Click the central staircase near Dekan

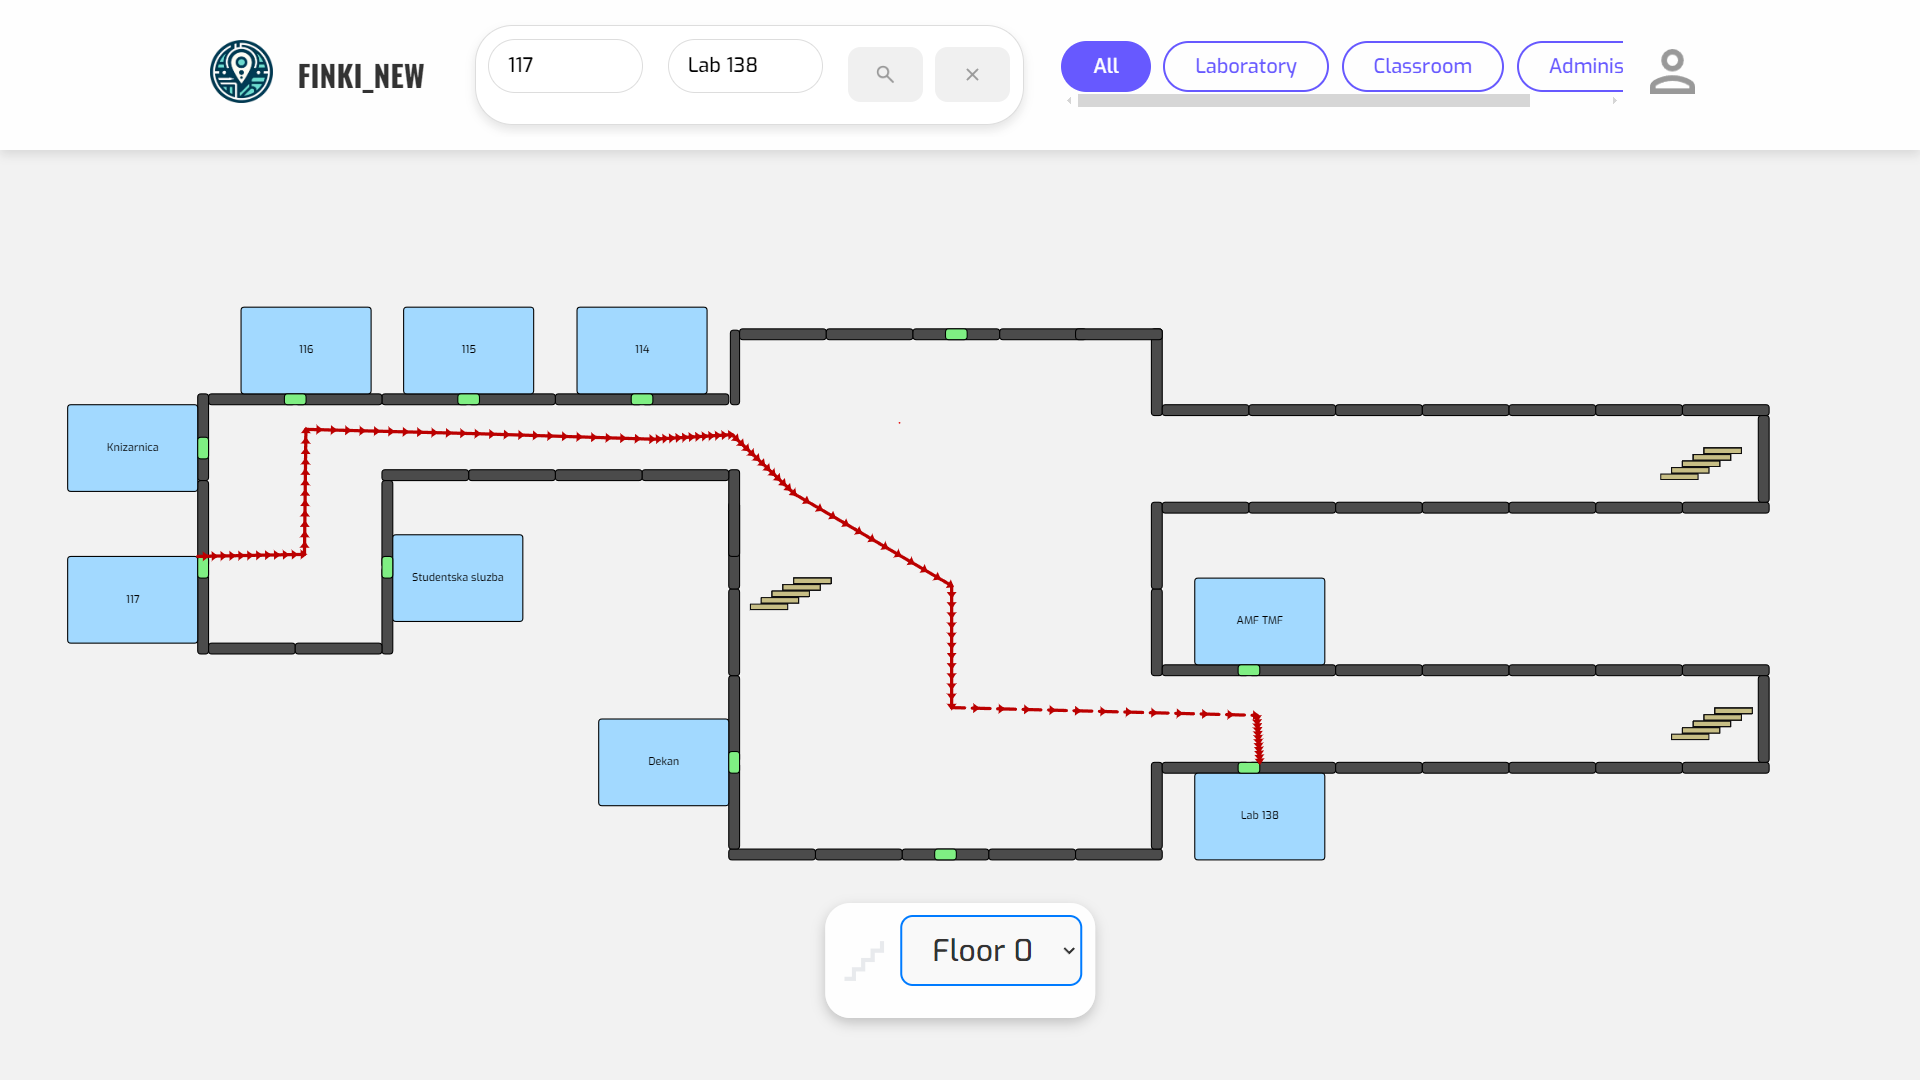pyautogui.click(x=791, y=593)
